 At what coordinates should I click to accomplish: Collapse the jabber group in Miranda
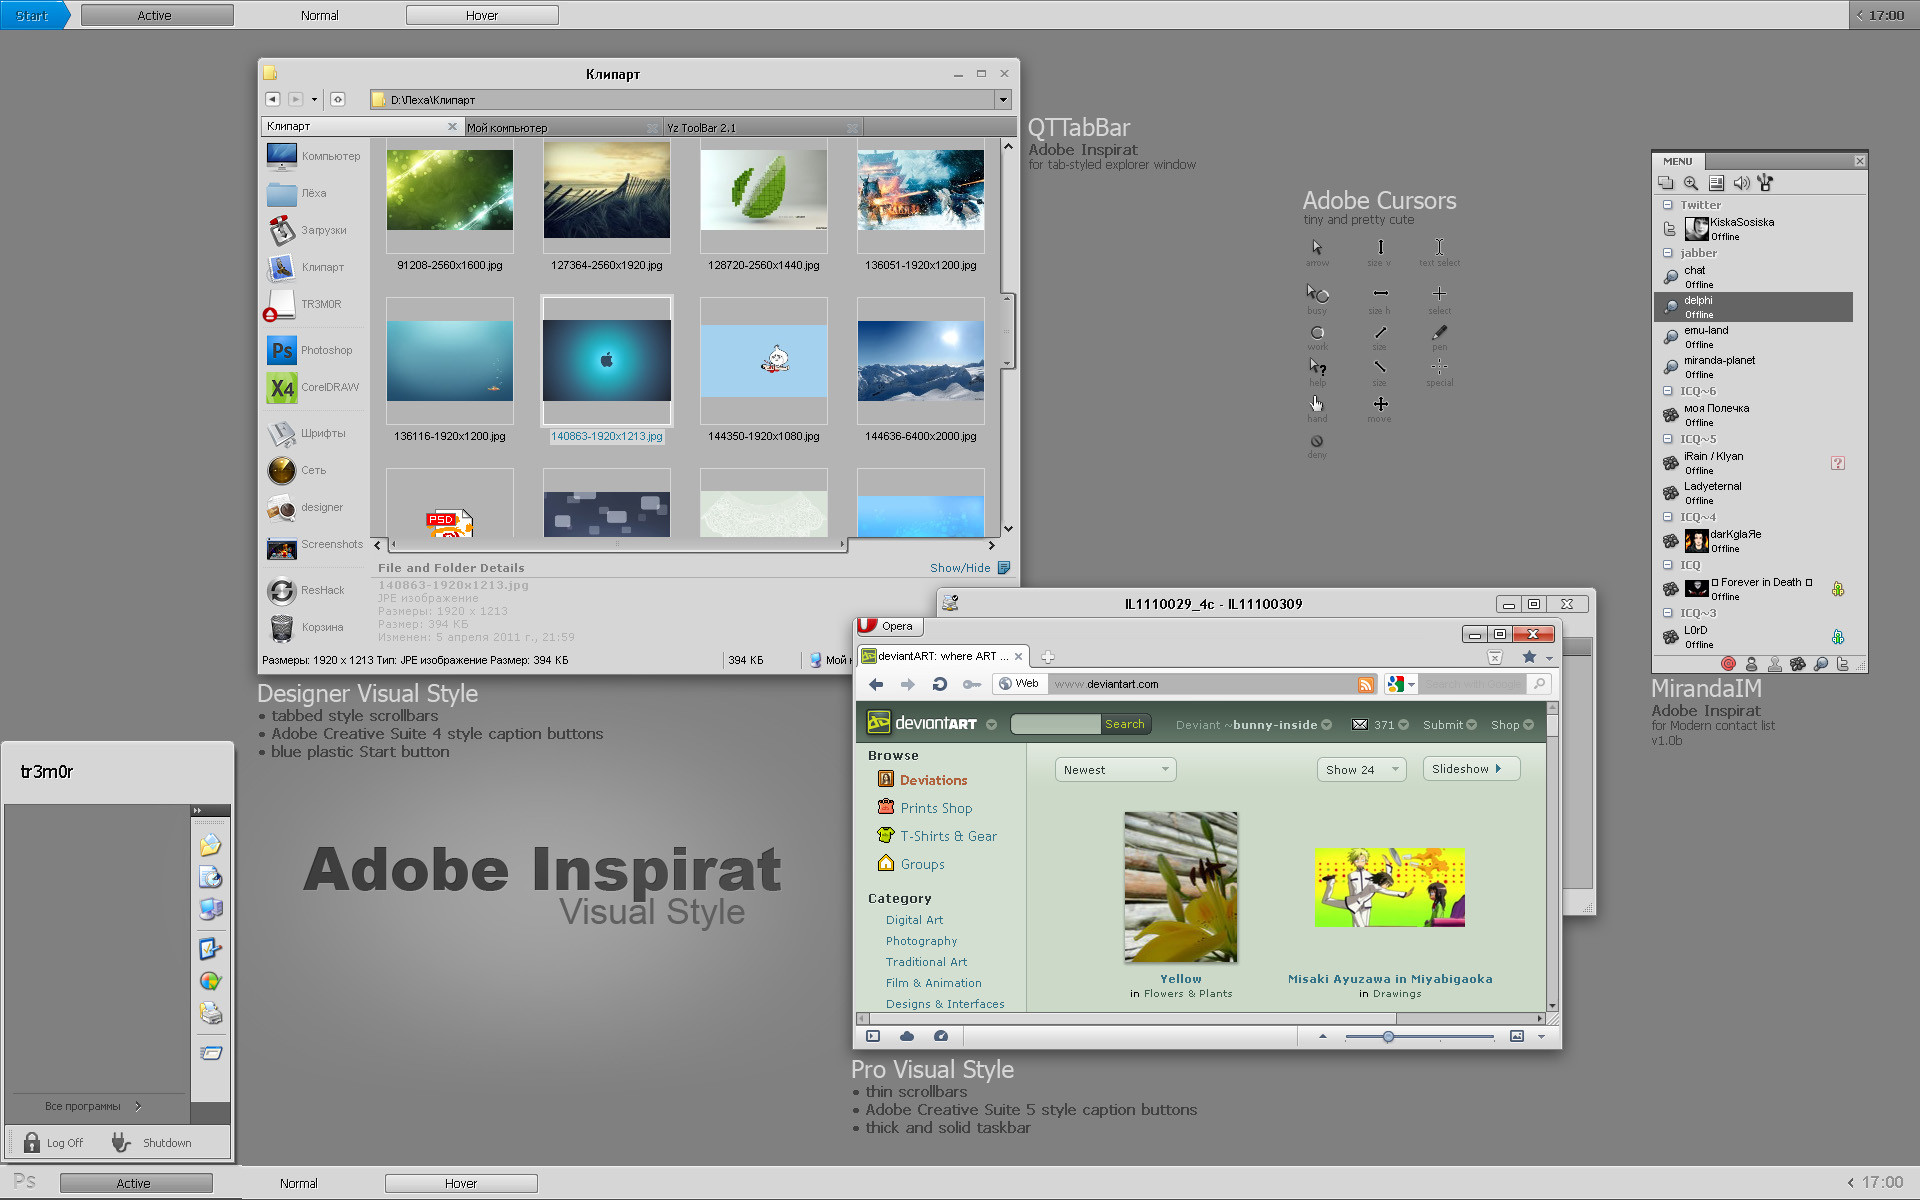[1667, 253]
